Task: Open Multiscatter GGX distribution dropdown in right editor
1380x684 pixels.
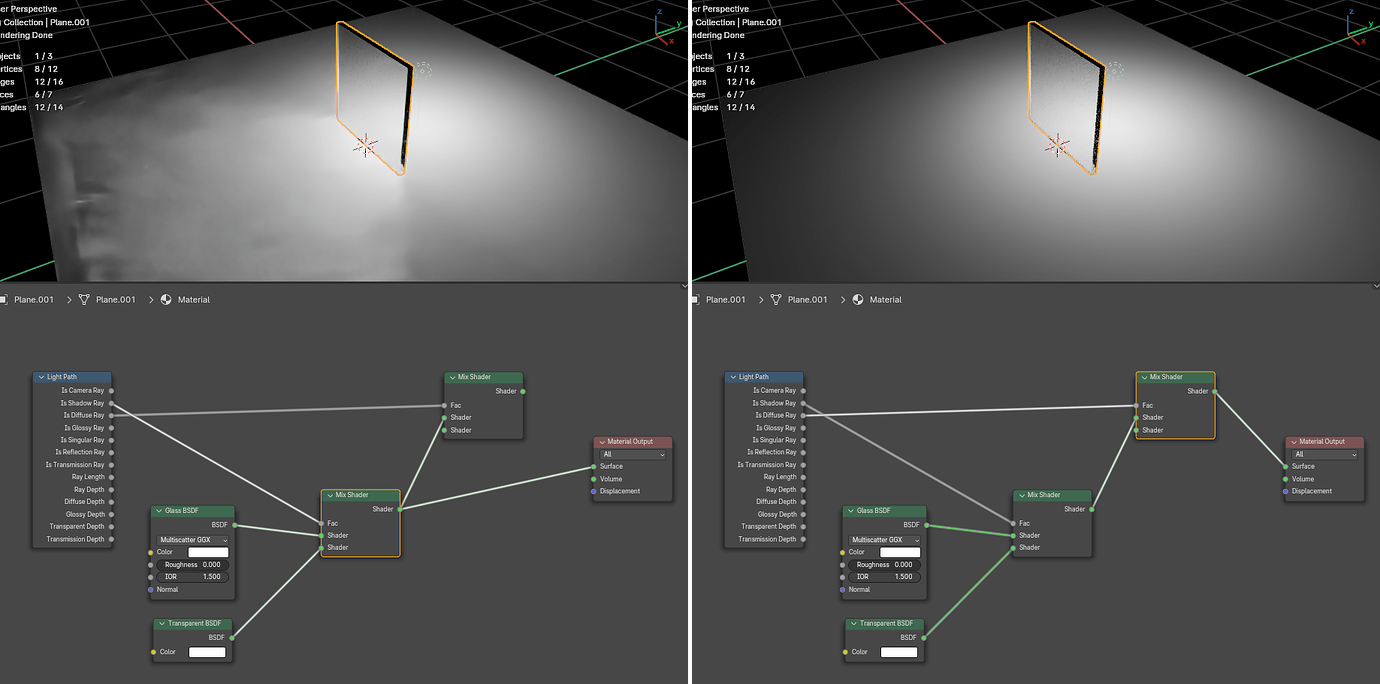Action: [x=885, y=540]
